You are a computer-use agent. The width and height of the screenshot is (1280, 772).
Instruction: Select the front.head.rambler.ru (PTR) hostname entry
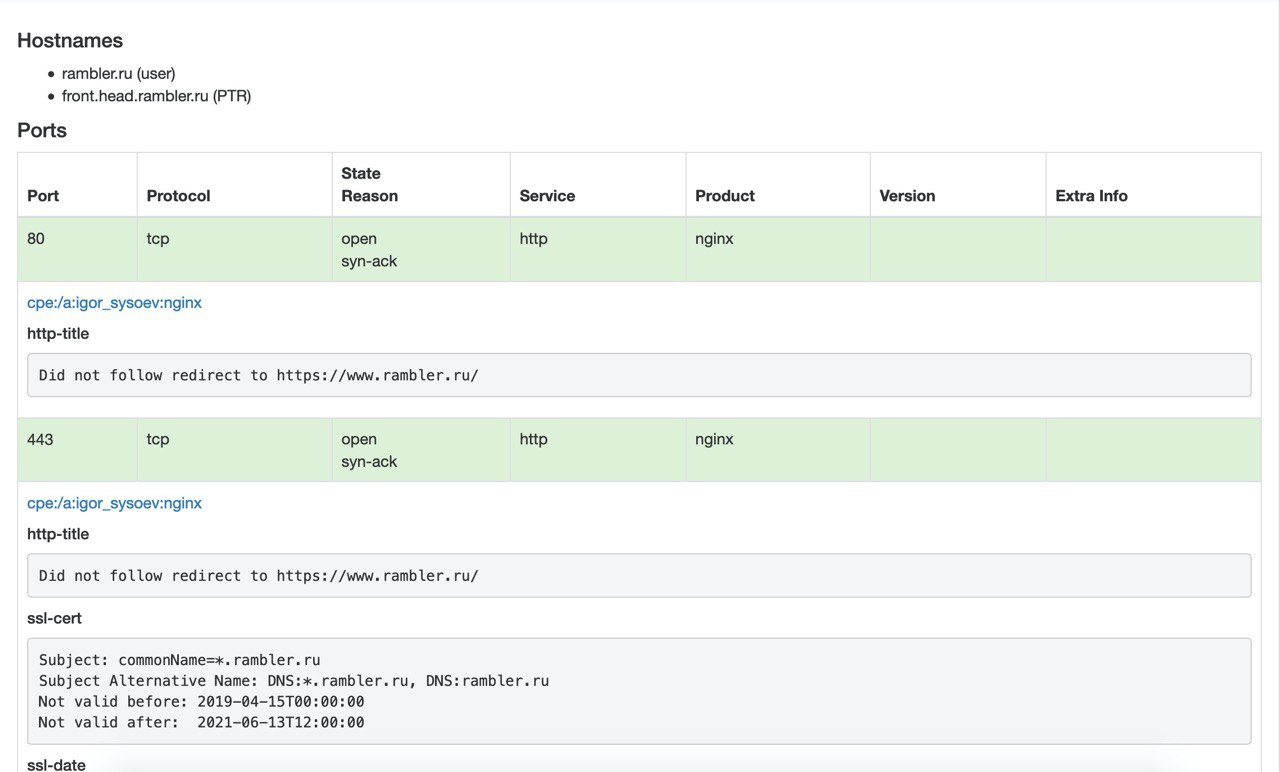click(x=156, y=96)
